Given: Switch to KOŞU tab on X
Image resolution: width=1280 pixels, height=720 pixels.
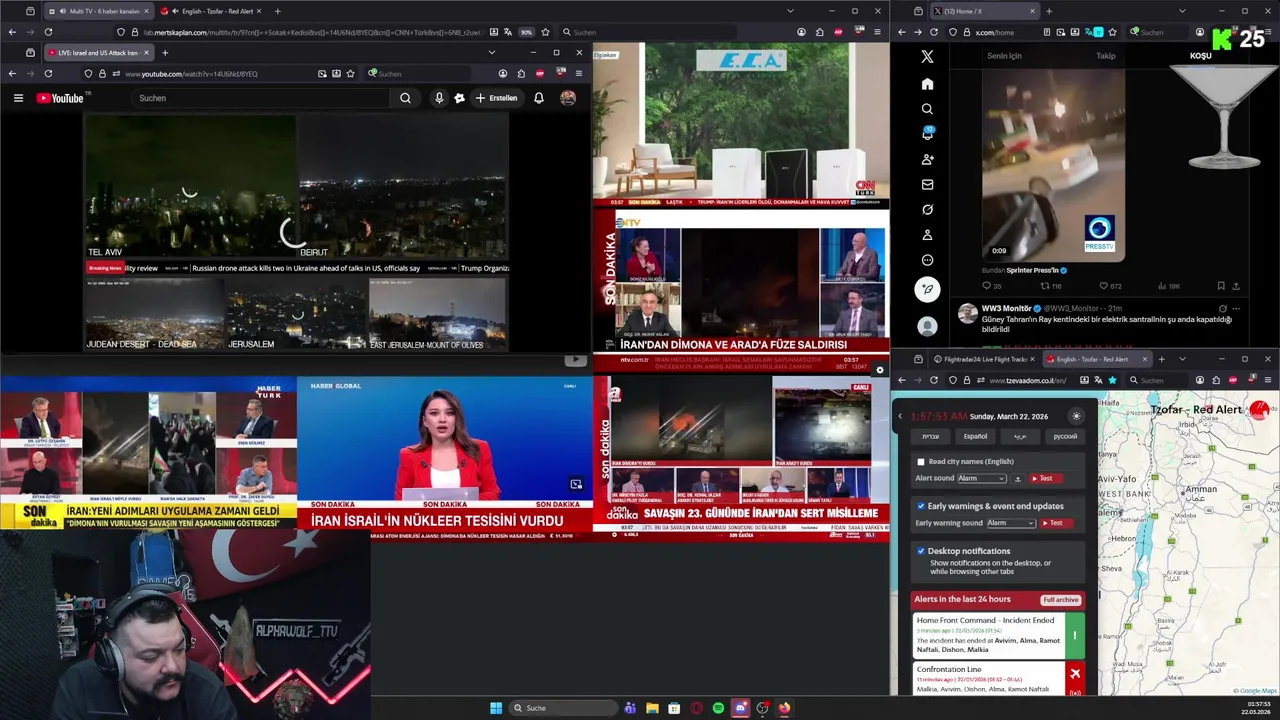Looking at the screenshot, I should pyautogui.click(x=1200, y=56).
